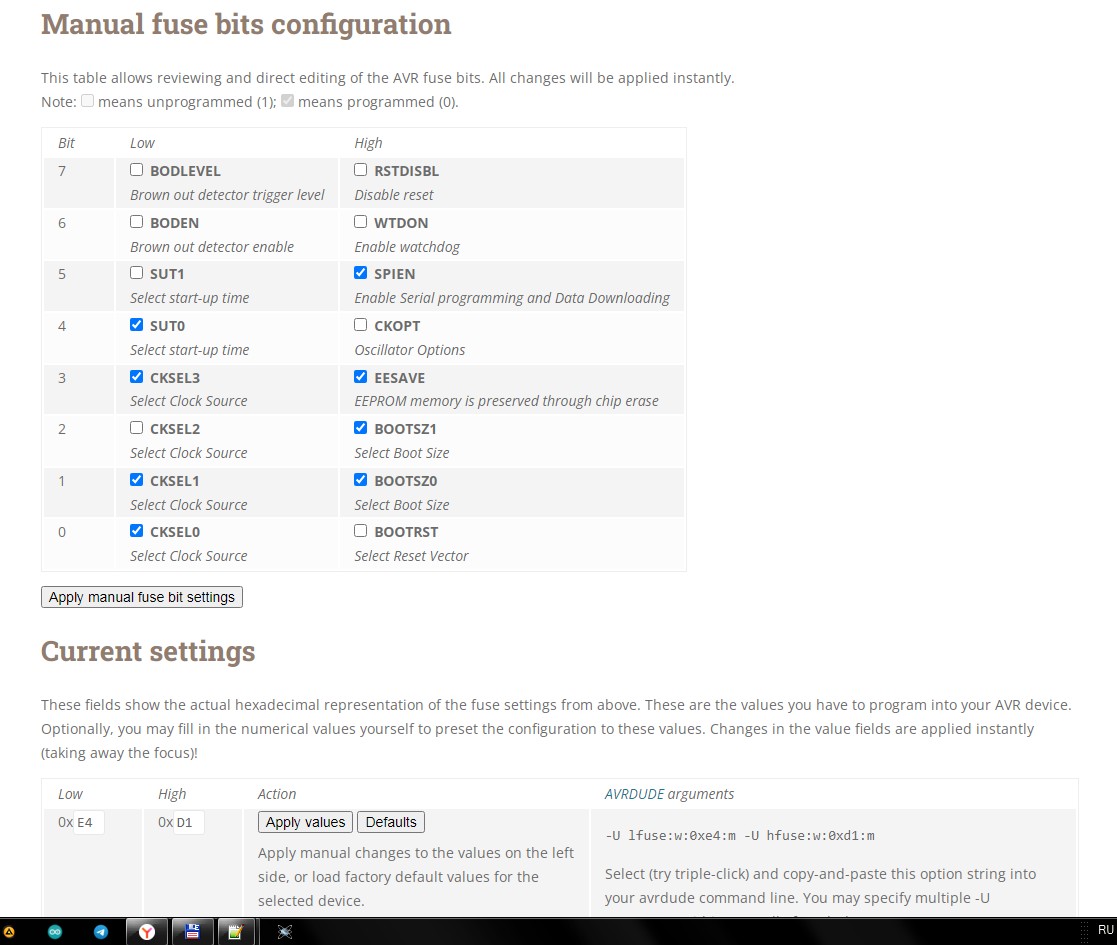Enable the BODLEVEL fuse bit
The height and width of the screenshot is (945, 1117).
tap(137, 170)
